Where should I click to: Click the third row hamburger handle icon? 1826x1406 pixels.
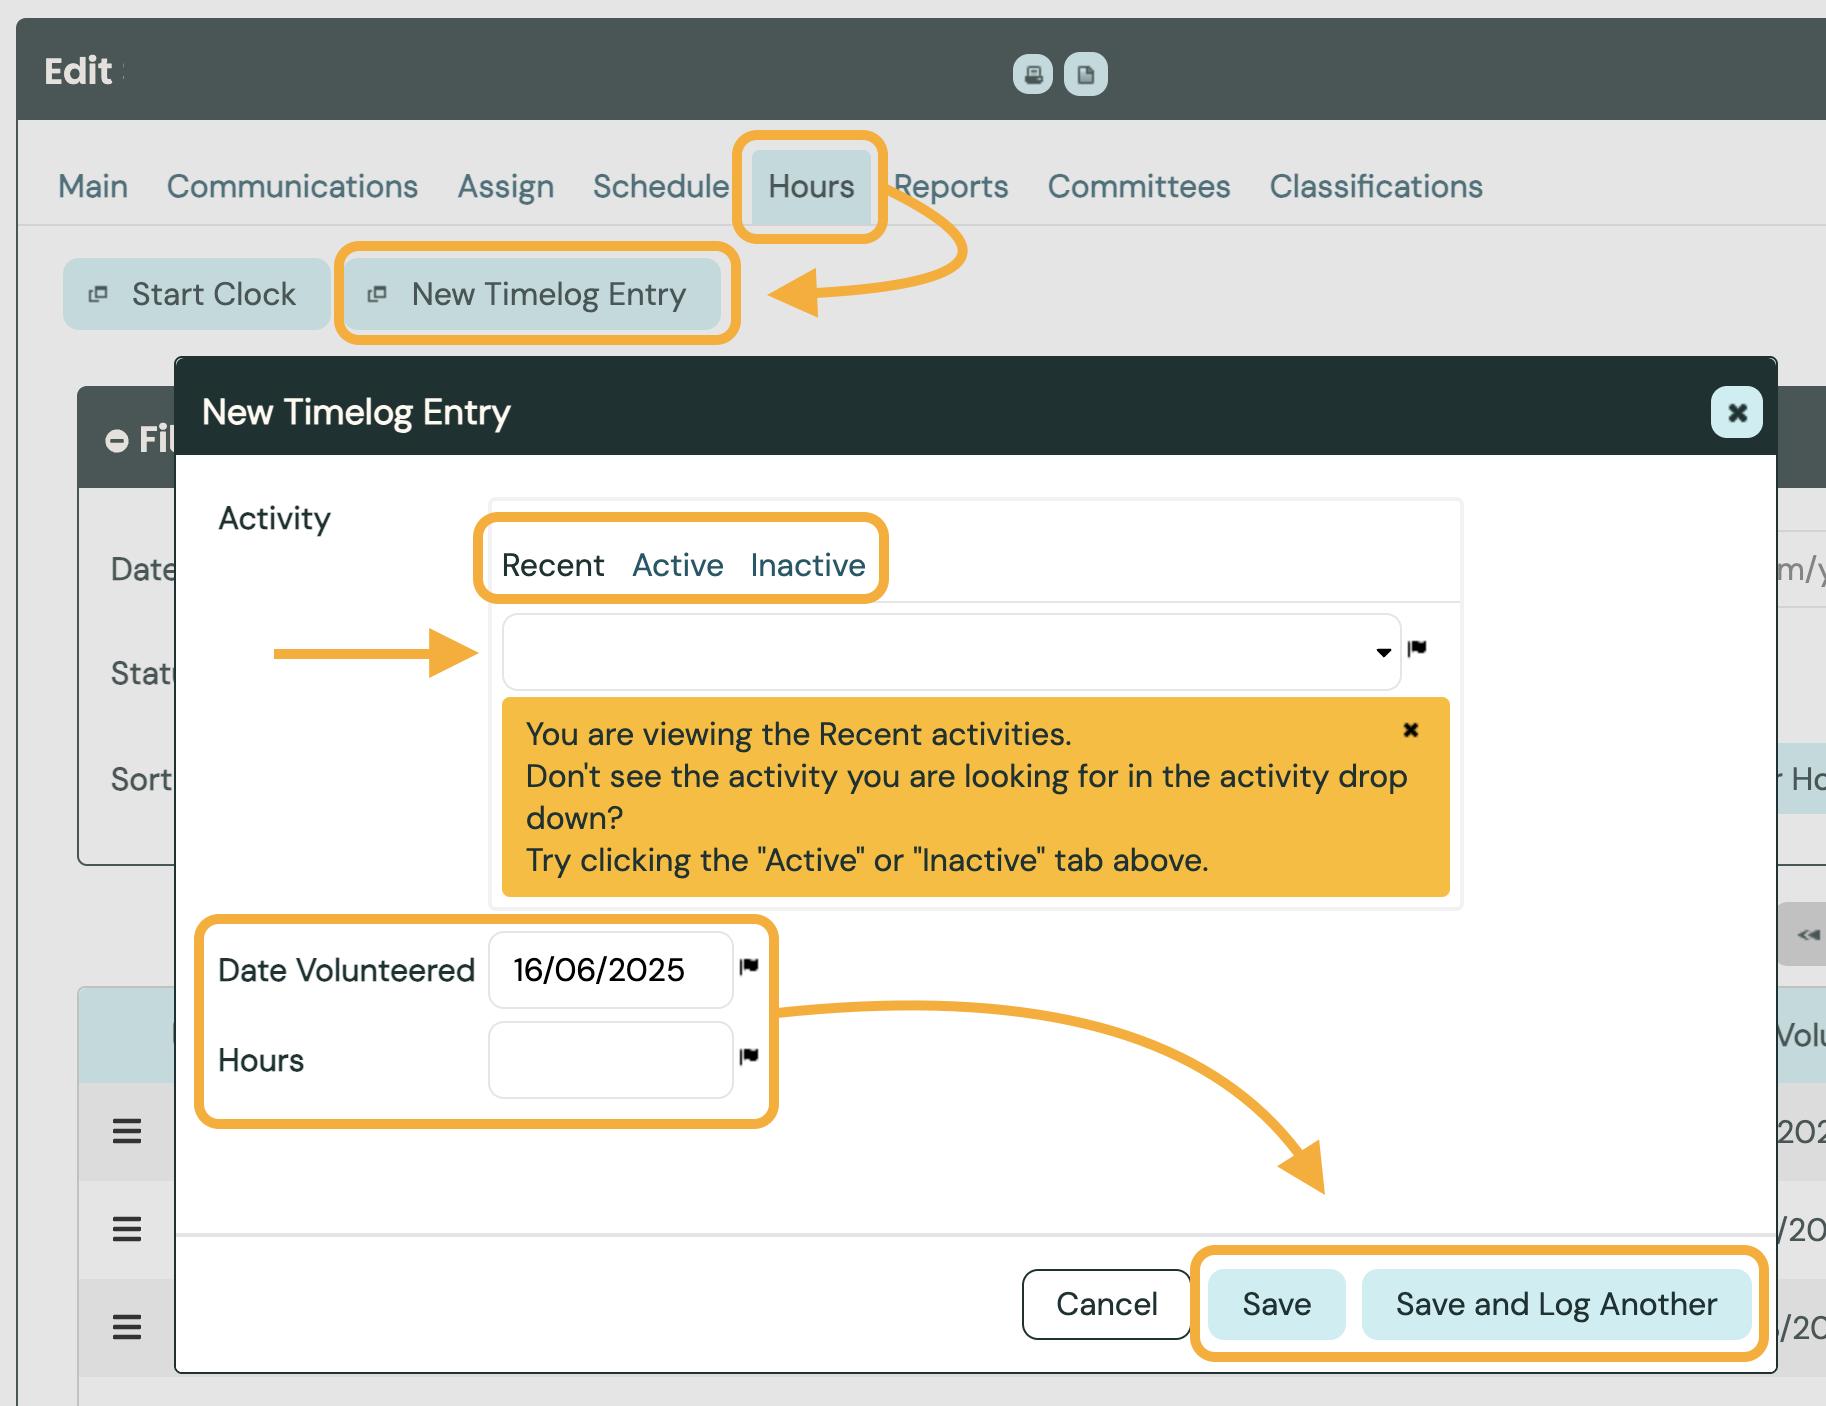127,1327
